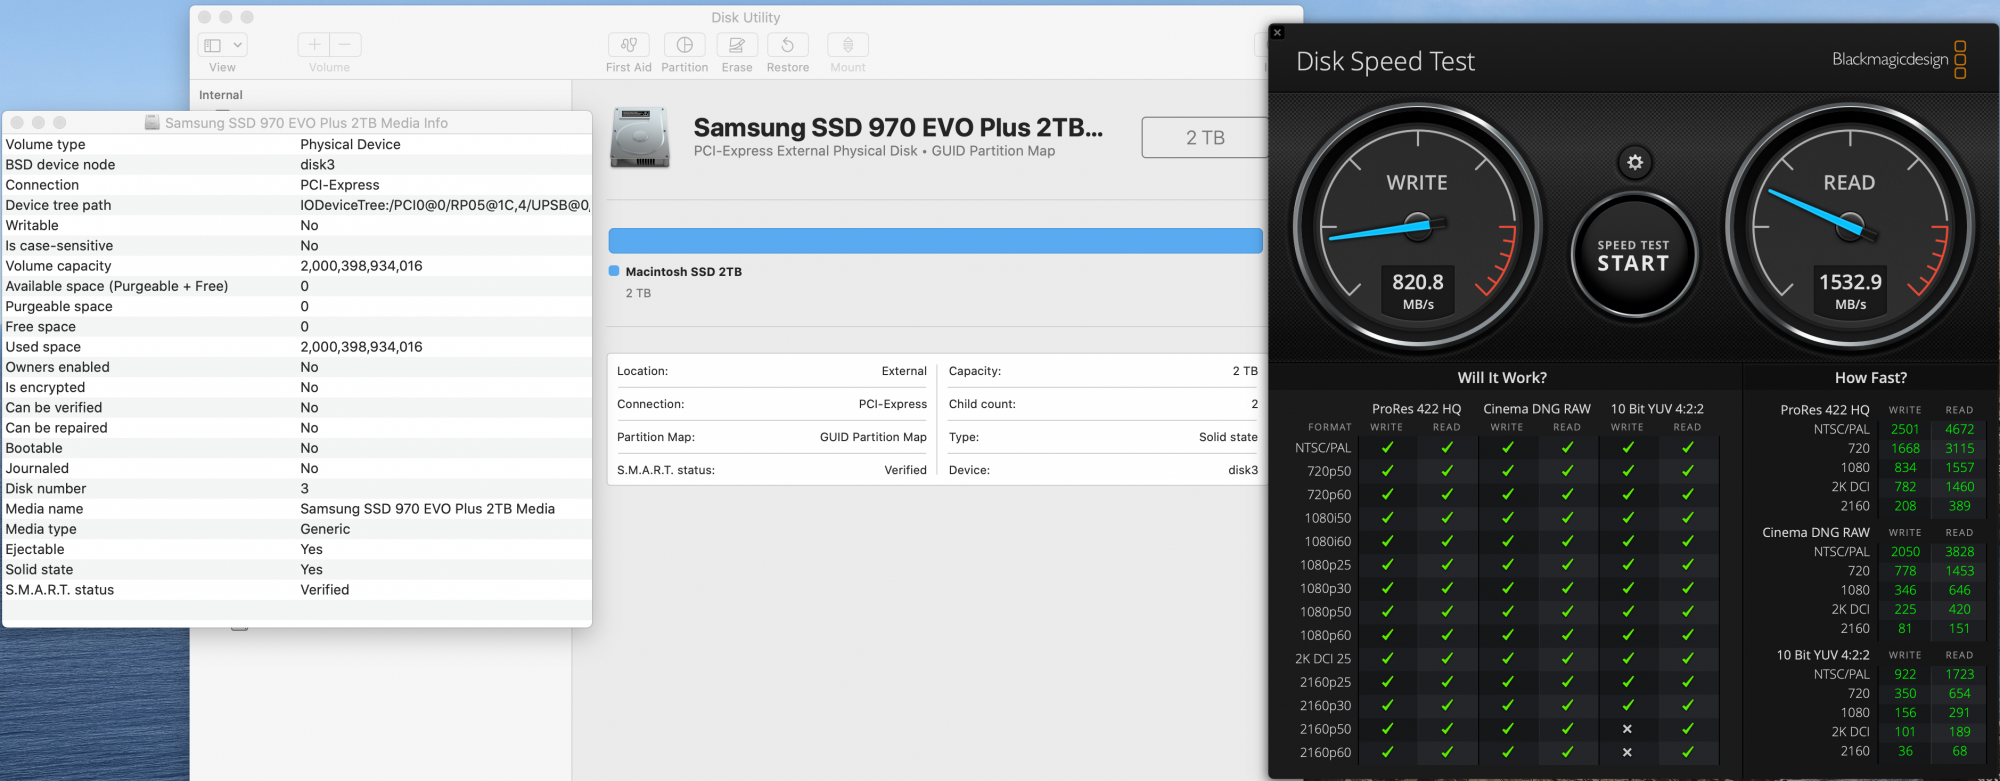Click the Samsung SSD drive icon
The image size is (2000, 781).
click(x=640, y=138)
